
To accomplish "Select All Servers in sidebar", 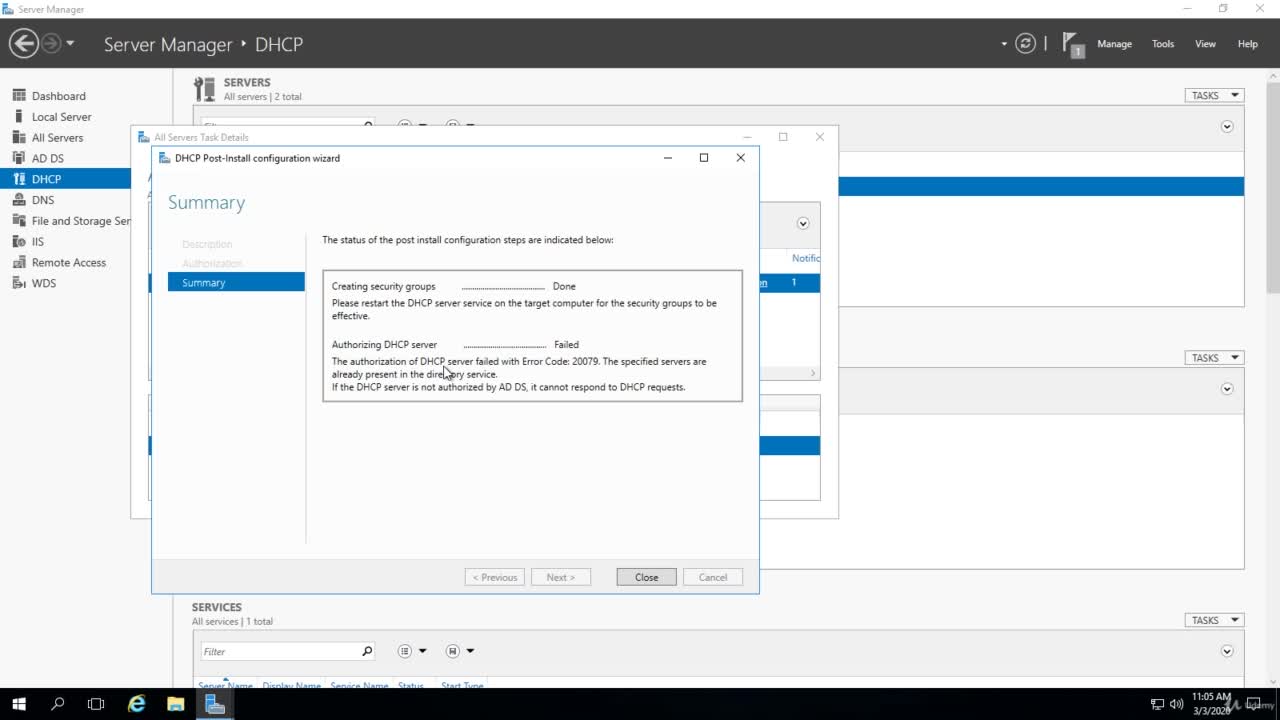I will (x=57, y=138).
